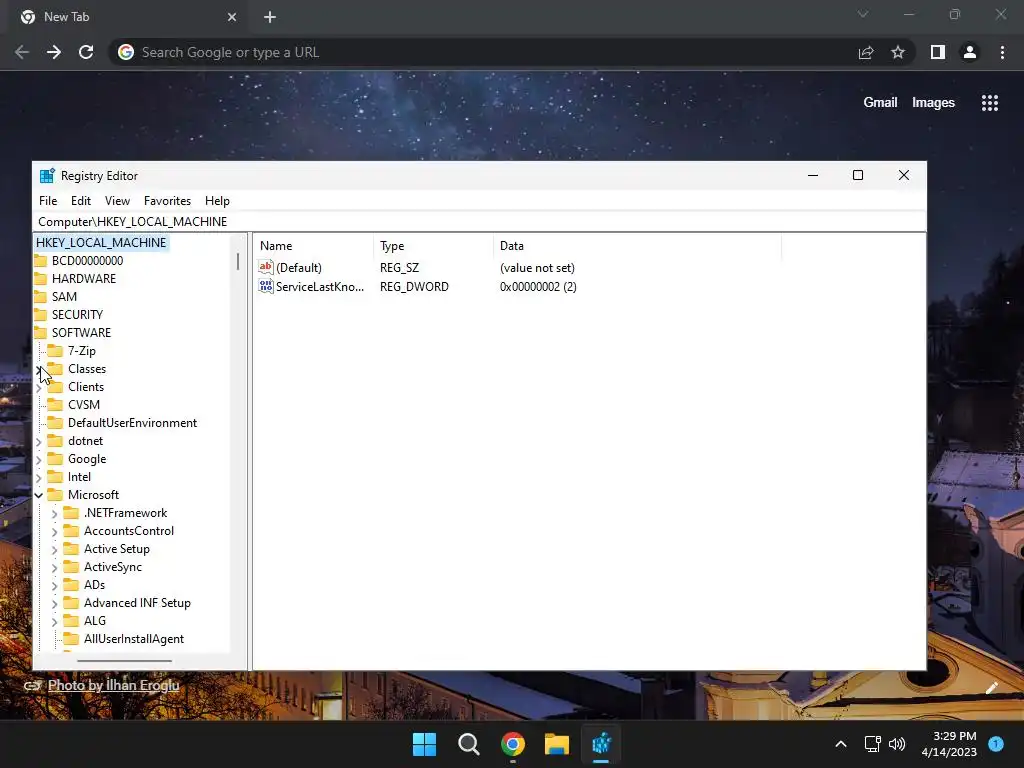Expand the Advanced INF Setup key
Image resolution: width=1024 pixels, height=768 pixels.
tap(54, 604)
